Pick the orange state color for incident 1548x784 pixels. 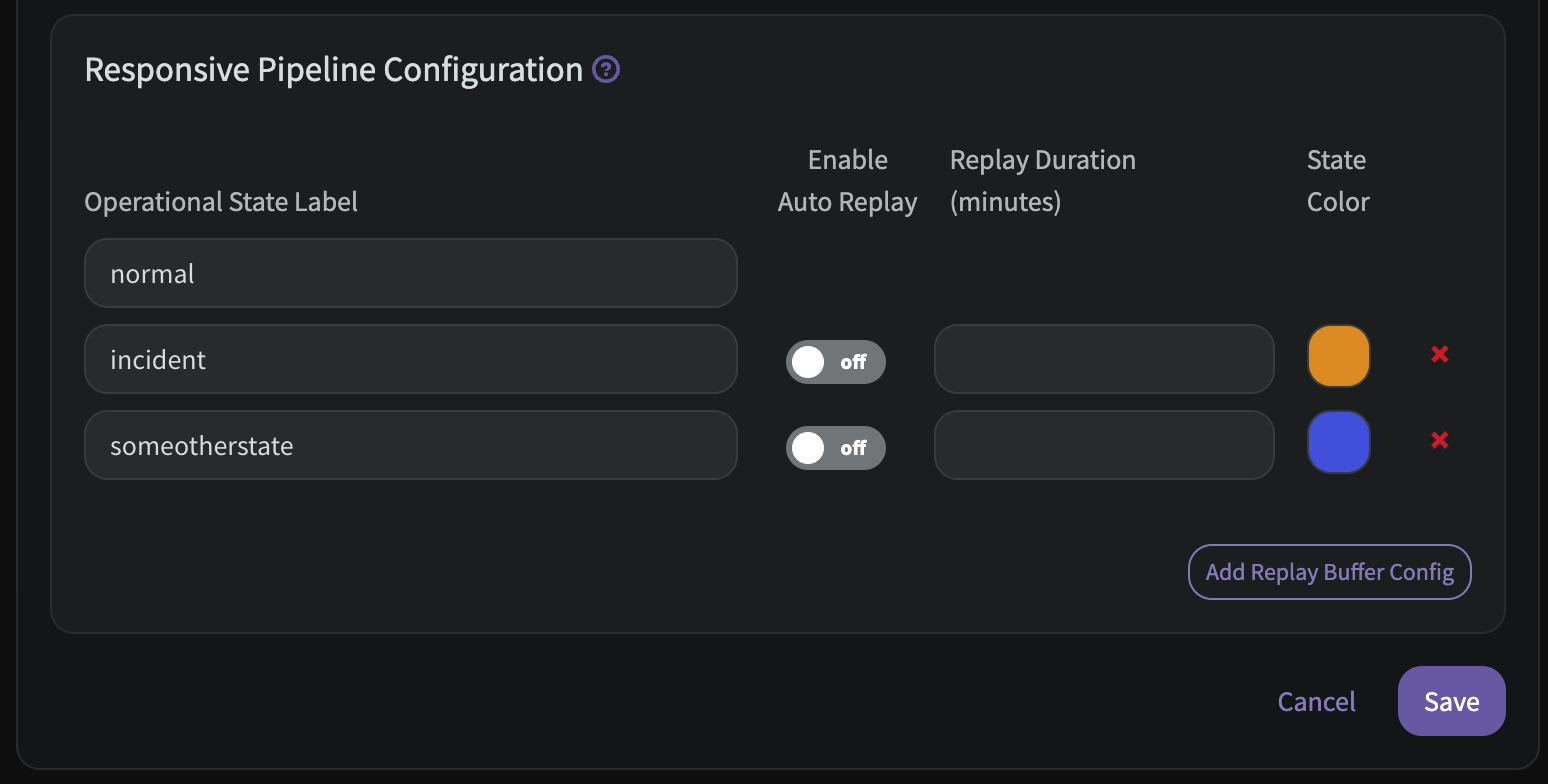[x=1339, y=356]
